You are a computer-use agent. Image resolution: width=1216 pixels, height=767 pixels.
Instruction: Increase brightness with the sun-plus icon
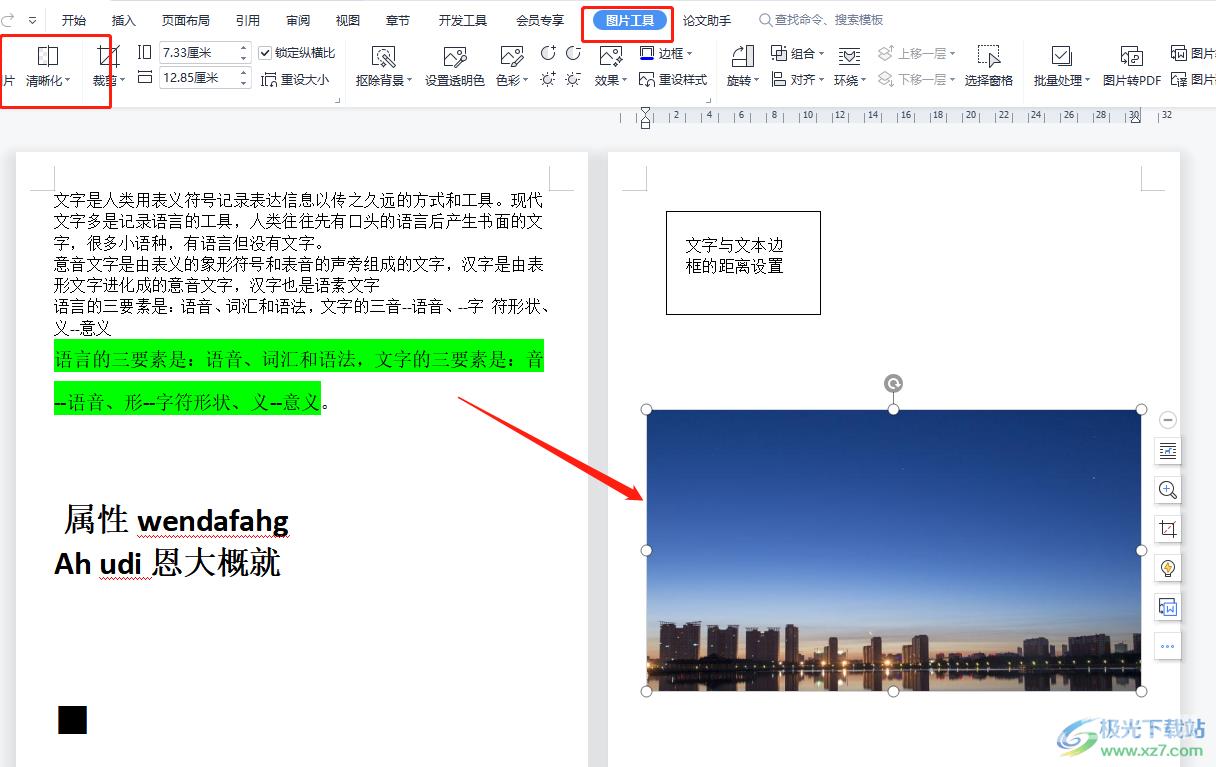pos(548,79)
